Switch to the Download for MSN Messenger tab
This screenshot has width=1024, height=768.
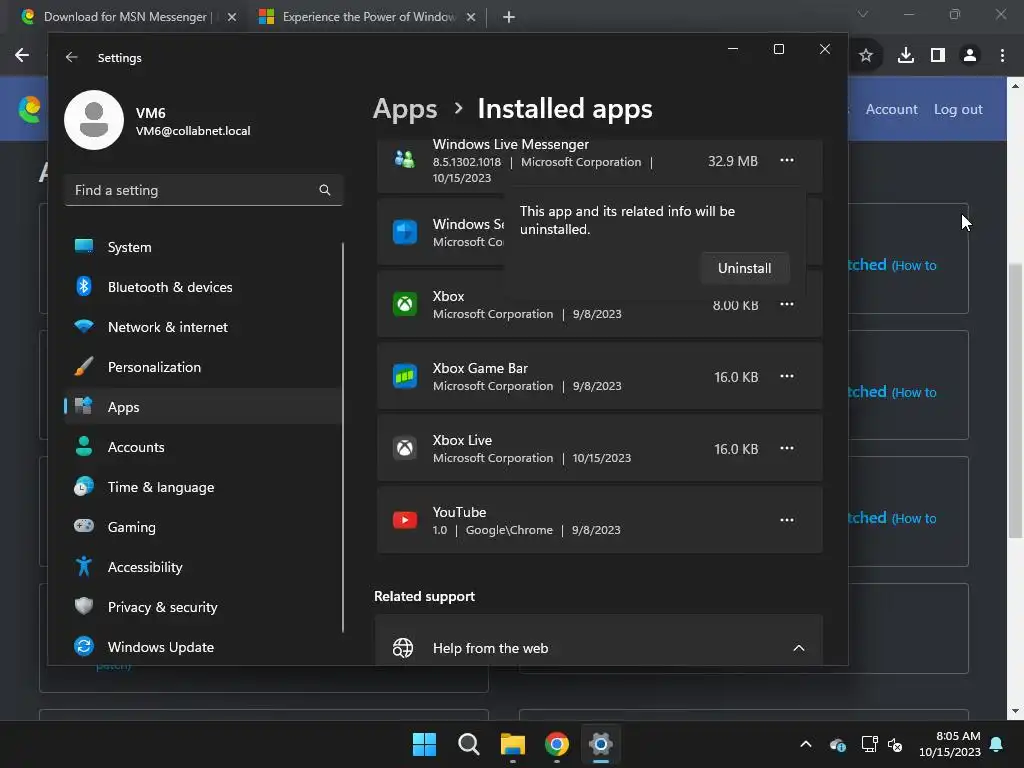click(125, 17)
